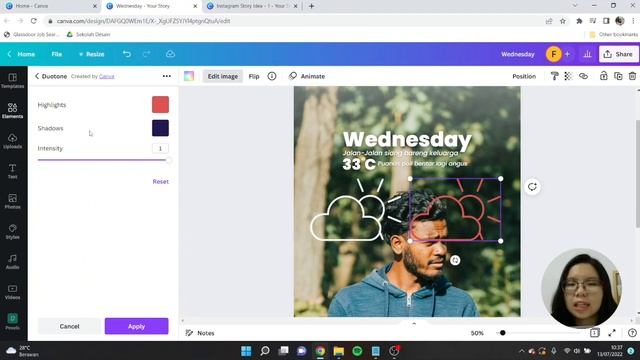The image size is (640, 360).
Task: Open the image color gradient picker
Action: point(189,76)
